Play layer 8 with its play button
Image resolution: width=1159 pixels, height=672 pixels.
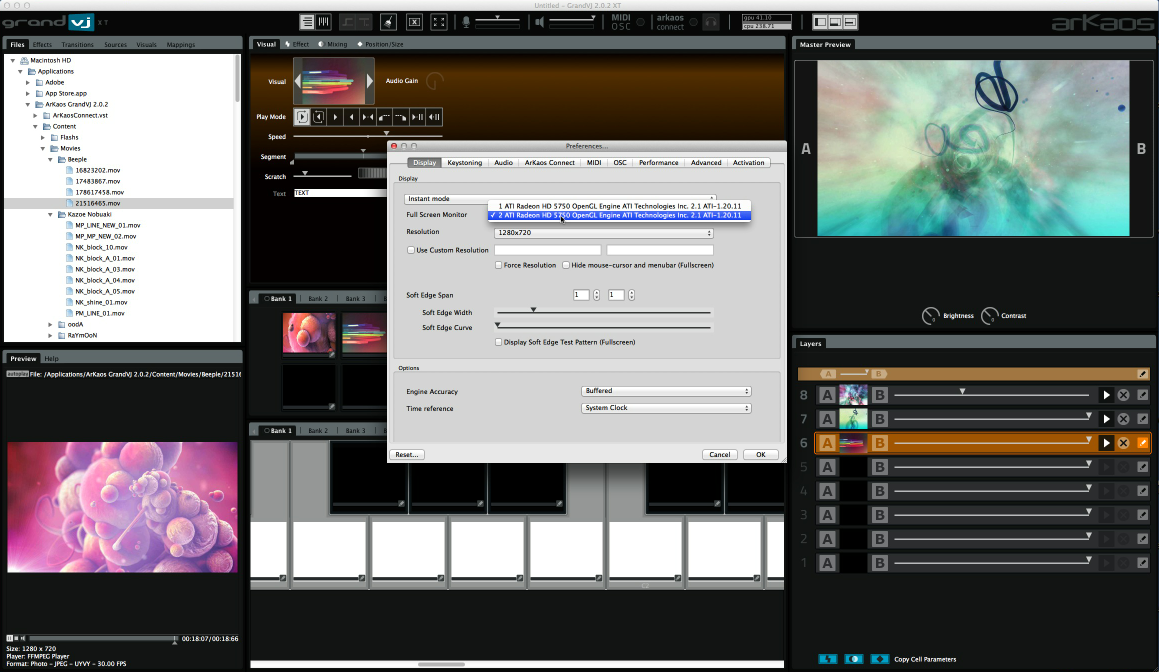(x=1107, y=396)
